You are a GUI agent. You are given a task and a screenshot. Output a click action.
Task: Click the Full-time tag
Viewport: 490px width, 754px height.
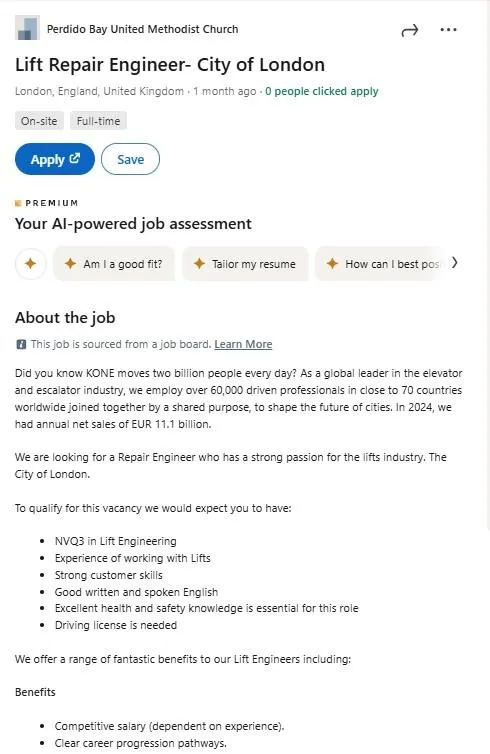(x=99, y=121)
